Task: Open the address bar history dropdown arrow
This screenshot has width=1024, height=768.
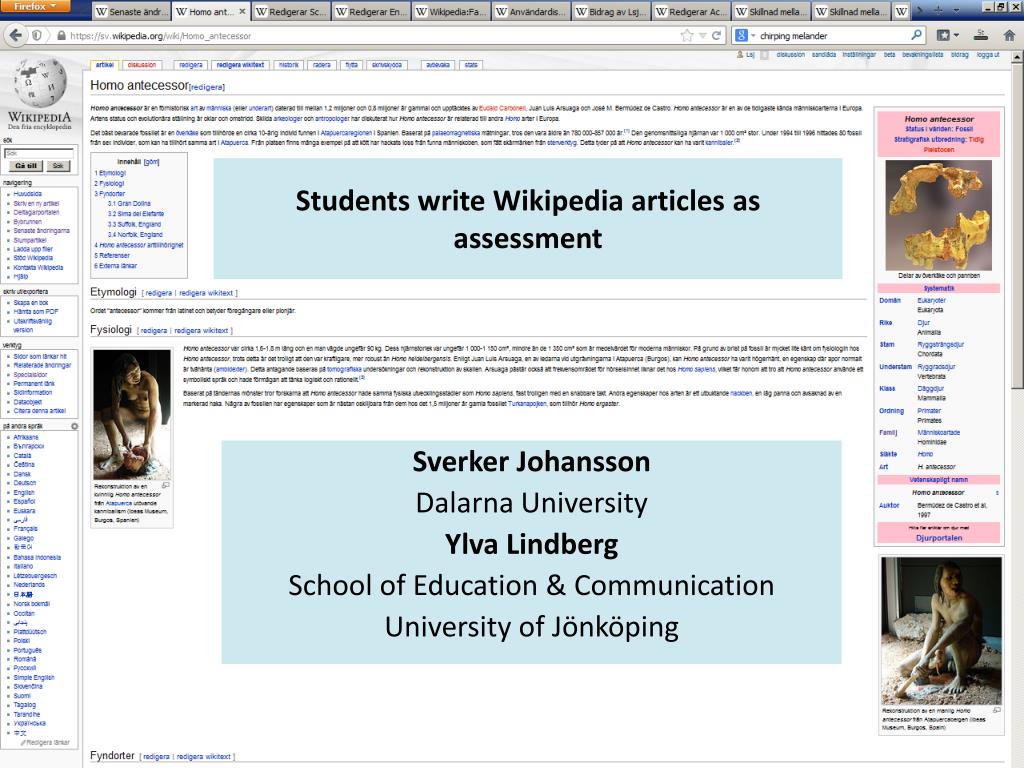Action: point(703,36)
